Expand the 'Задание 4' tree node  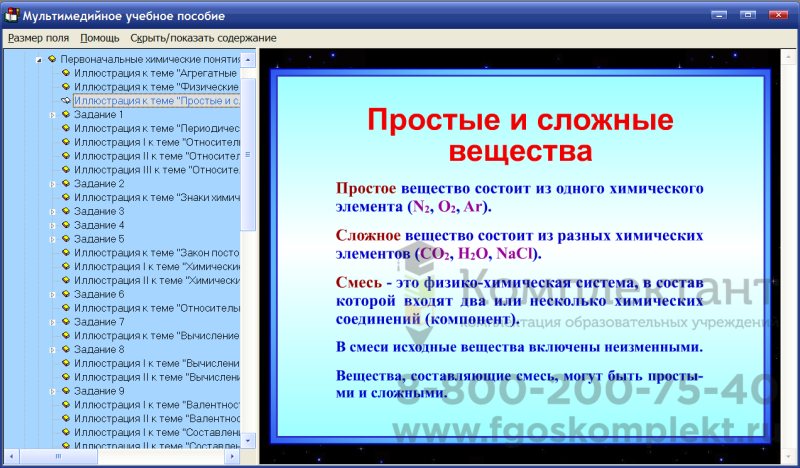[x=52, y=226]
